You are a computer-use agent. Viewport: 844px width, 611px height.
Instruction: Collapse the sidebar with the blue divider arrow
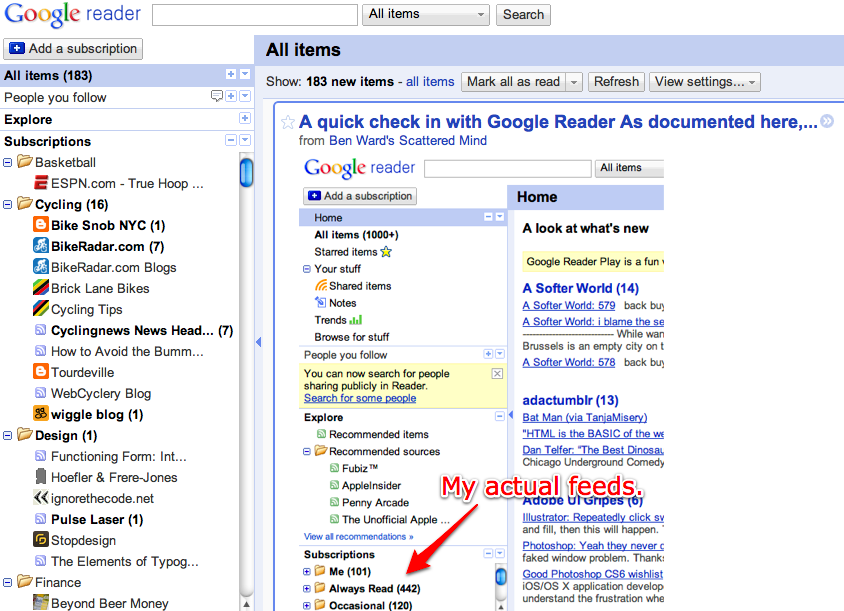point(258,342)
